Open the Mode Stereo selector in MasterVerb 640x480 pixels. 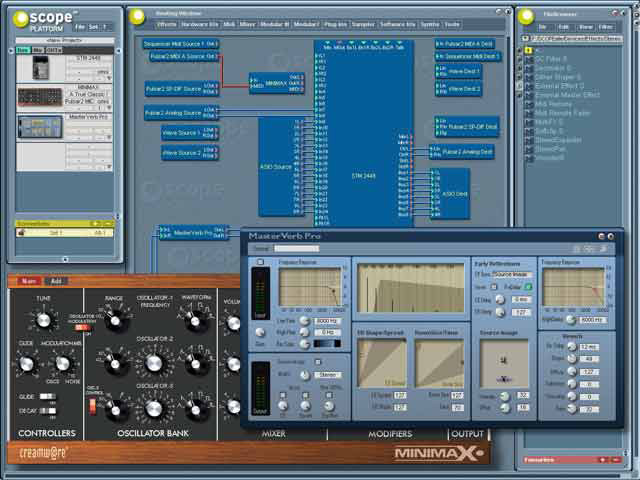click(x=327, y=374)
